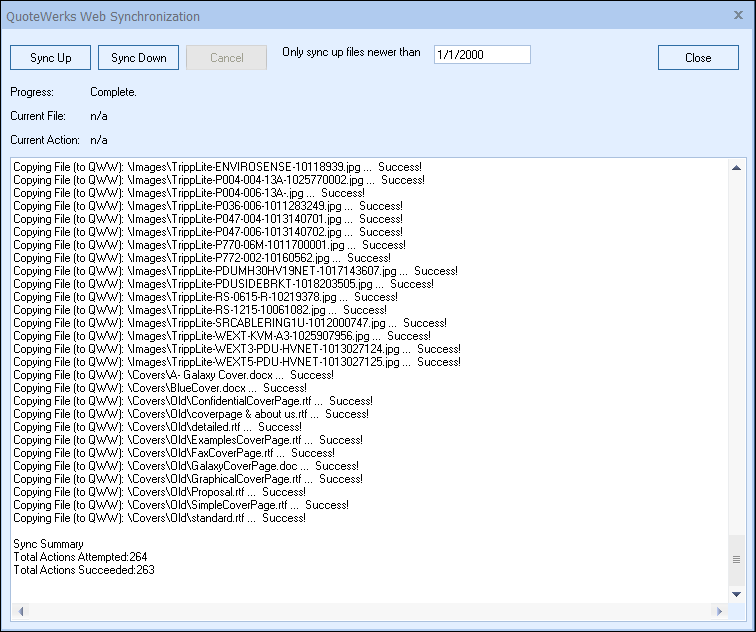The width and height of the screenshot is (756, 632).
Task: Click the Sync Up button
Action: 50,58
